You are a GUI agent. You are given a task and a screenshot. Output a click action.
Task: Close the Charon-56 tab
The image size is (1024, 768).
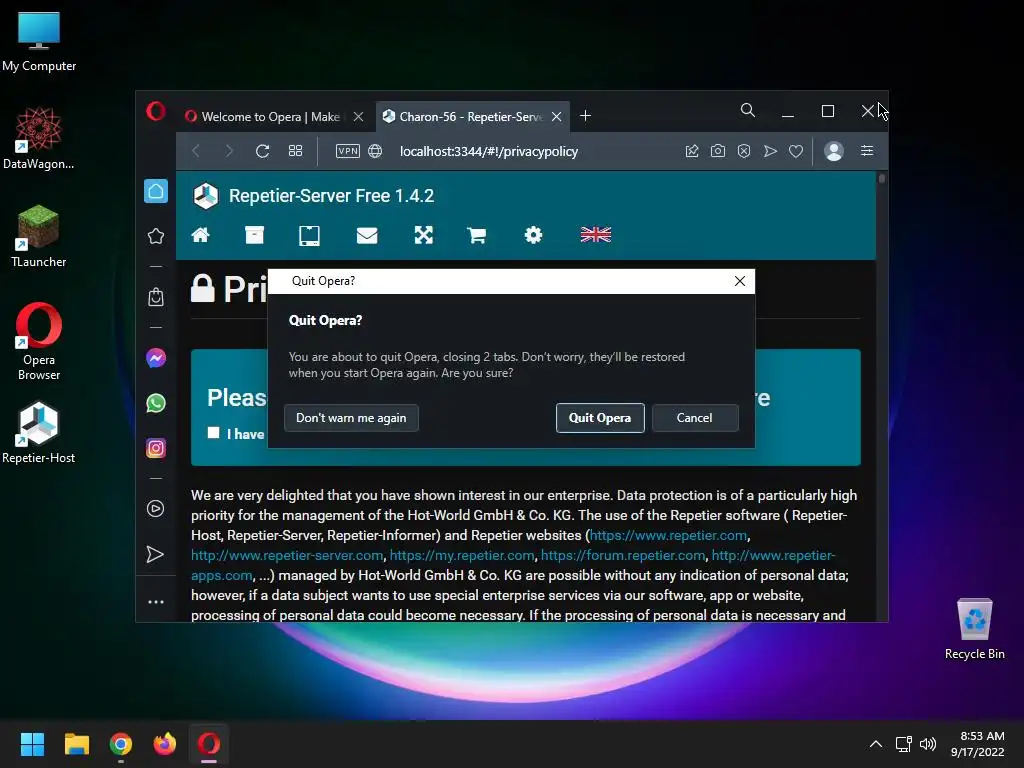tap(556, 117)
